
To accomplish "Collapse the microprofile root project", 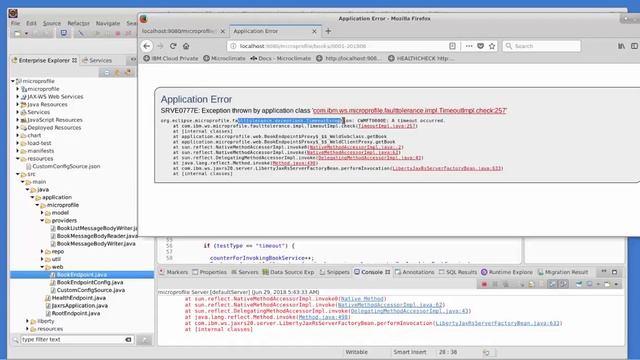I will pos(13,81).
